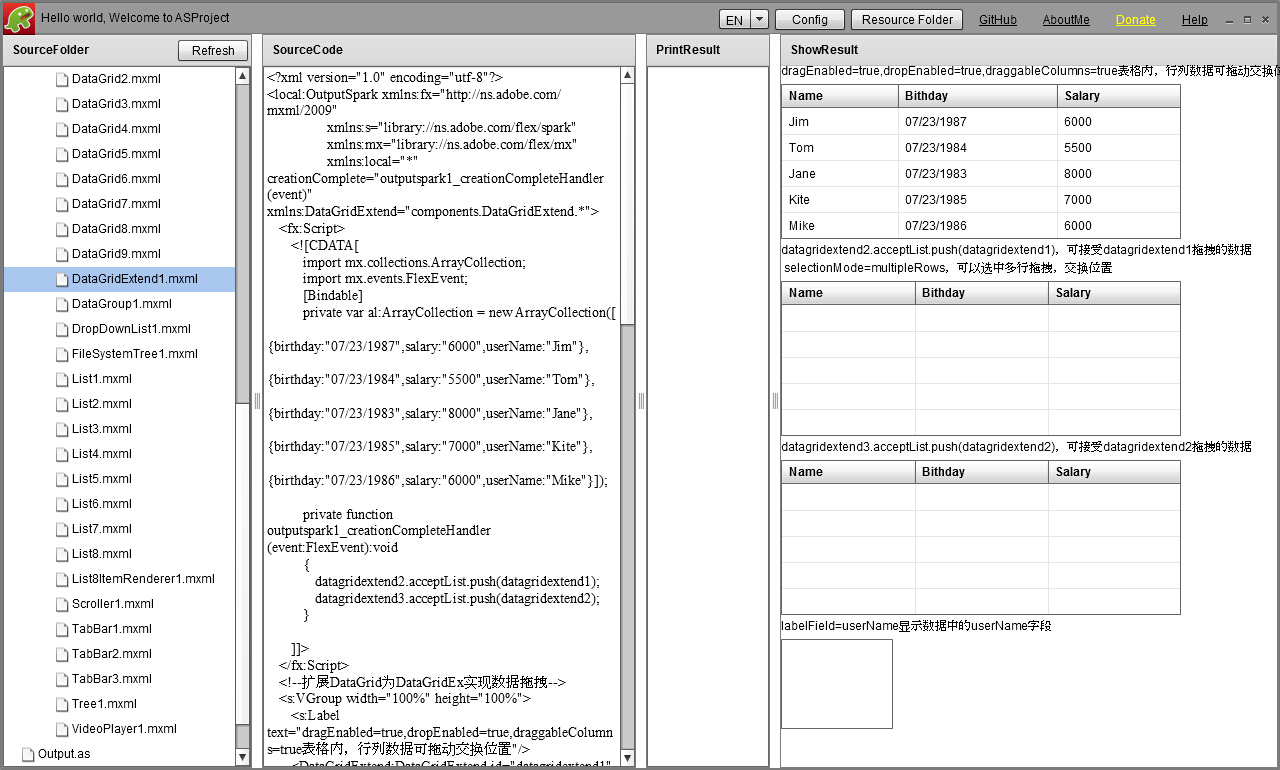
Task: Select VideoPlayer1.mxml in the tree
Action: tap(119, 729)
